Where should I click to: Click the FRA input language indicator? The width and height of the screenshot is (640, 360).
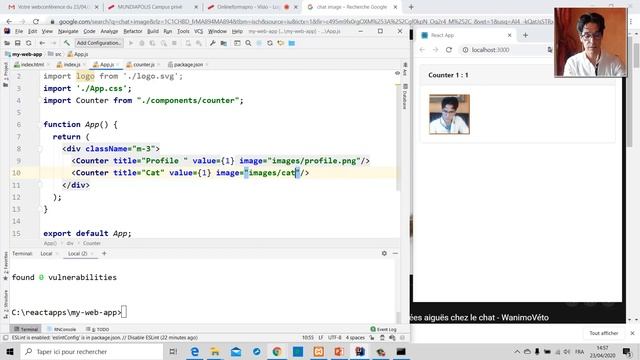click(x=579, y=351)
